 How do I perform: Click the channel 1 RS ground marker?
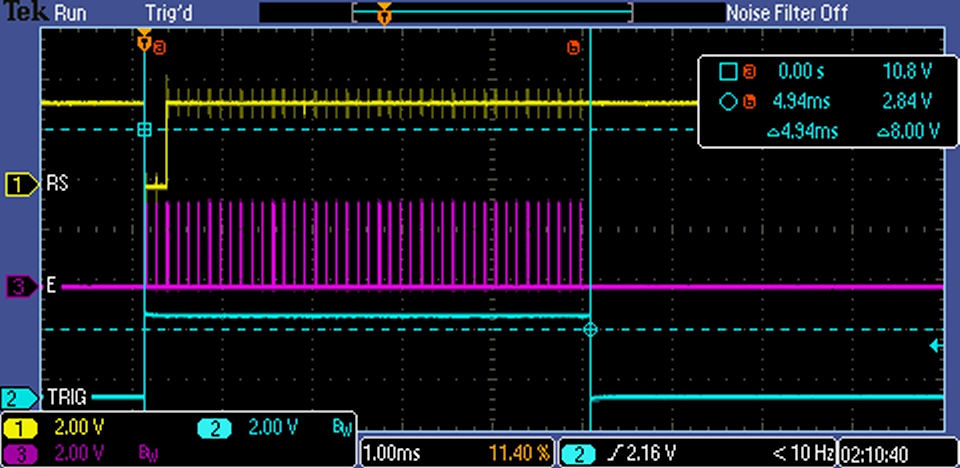click(x=19, y=184)
